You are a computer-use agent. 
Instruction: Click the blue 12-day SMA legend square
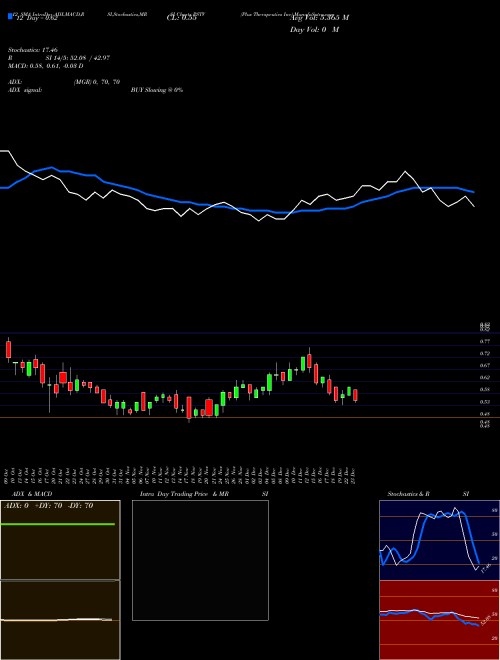(10, 16)
